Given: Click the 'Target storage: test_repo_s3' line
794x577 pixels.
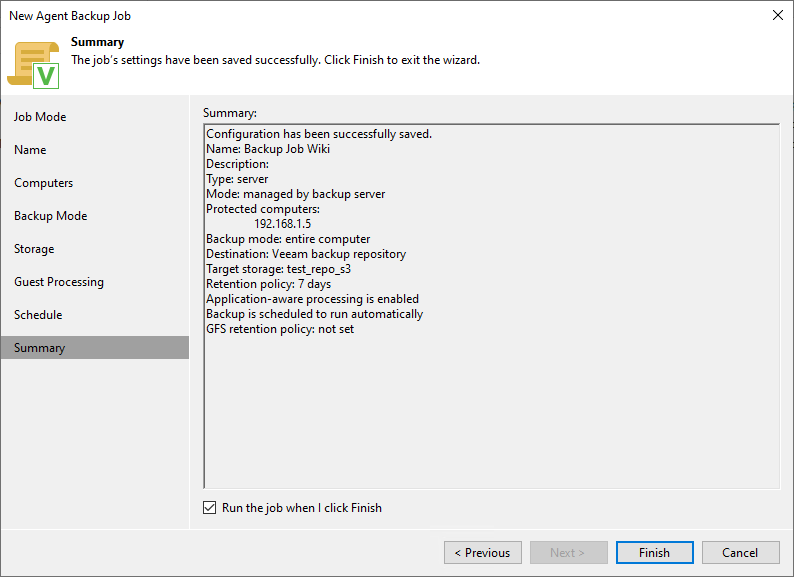Looking at the screenshot, I should [x=278, y=269].
